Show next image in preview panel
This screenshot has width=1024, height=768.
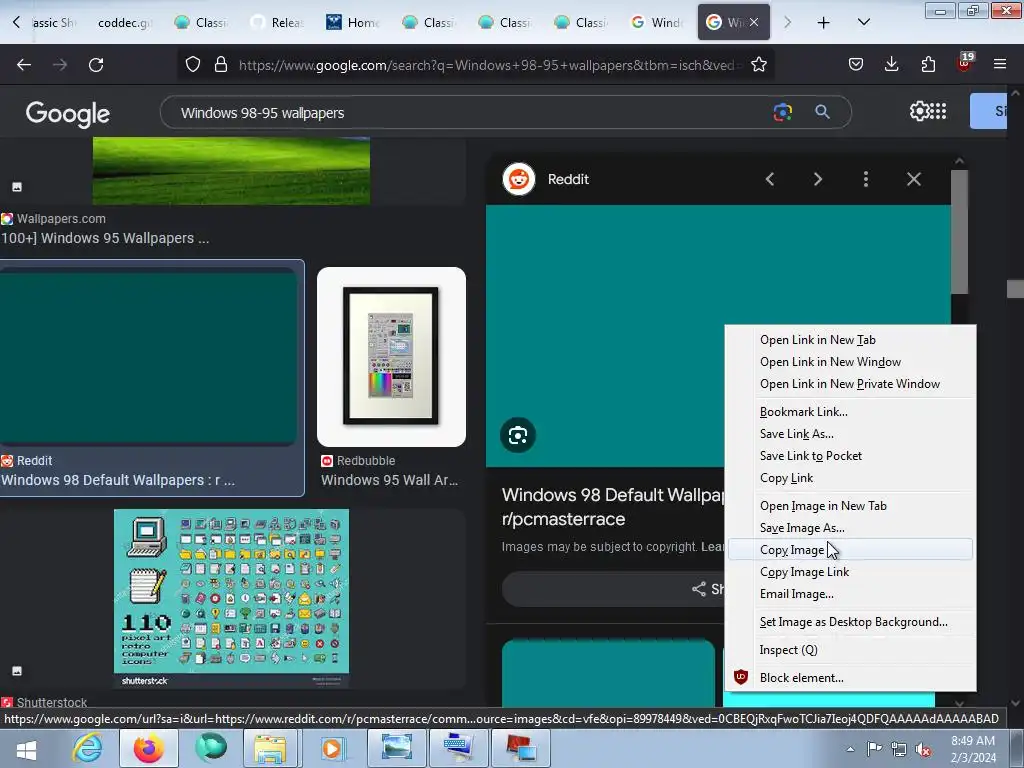click(818, 179)
